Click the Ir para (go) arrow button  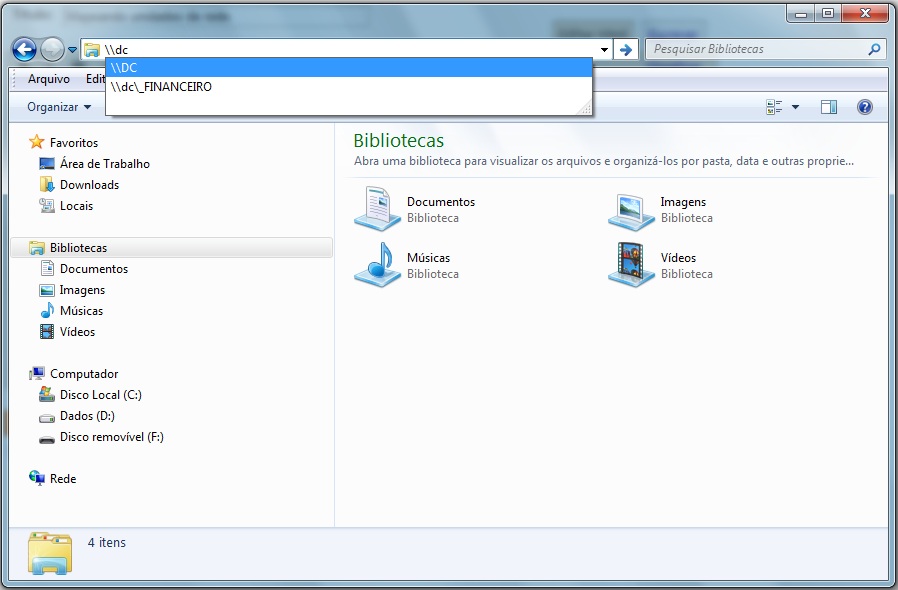(x=626, y=48)
